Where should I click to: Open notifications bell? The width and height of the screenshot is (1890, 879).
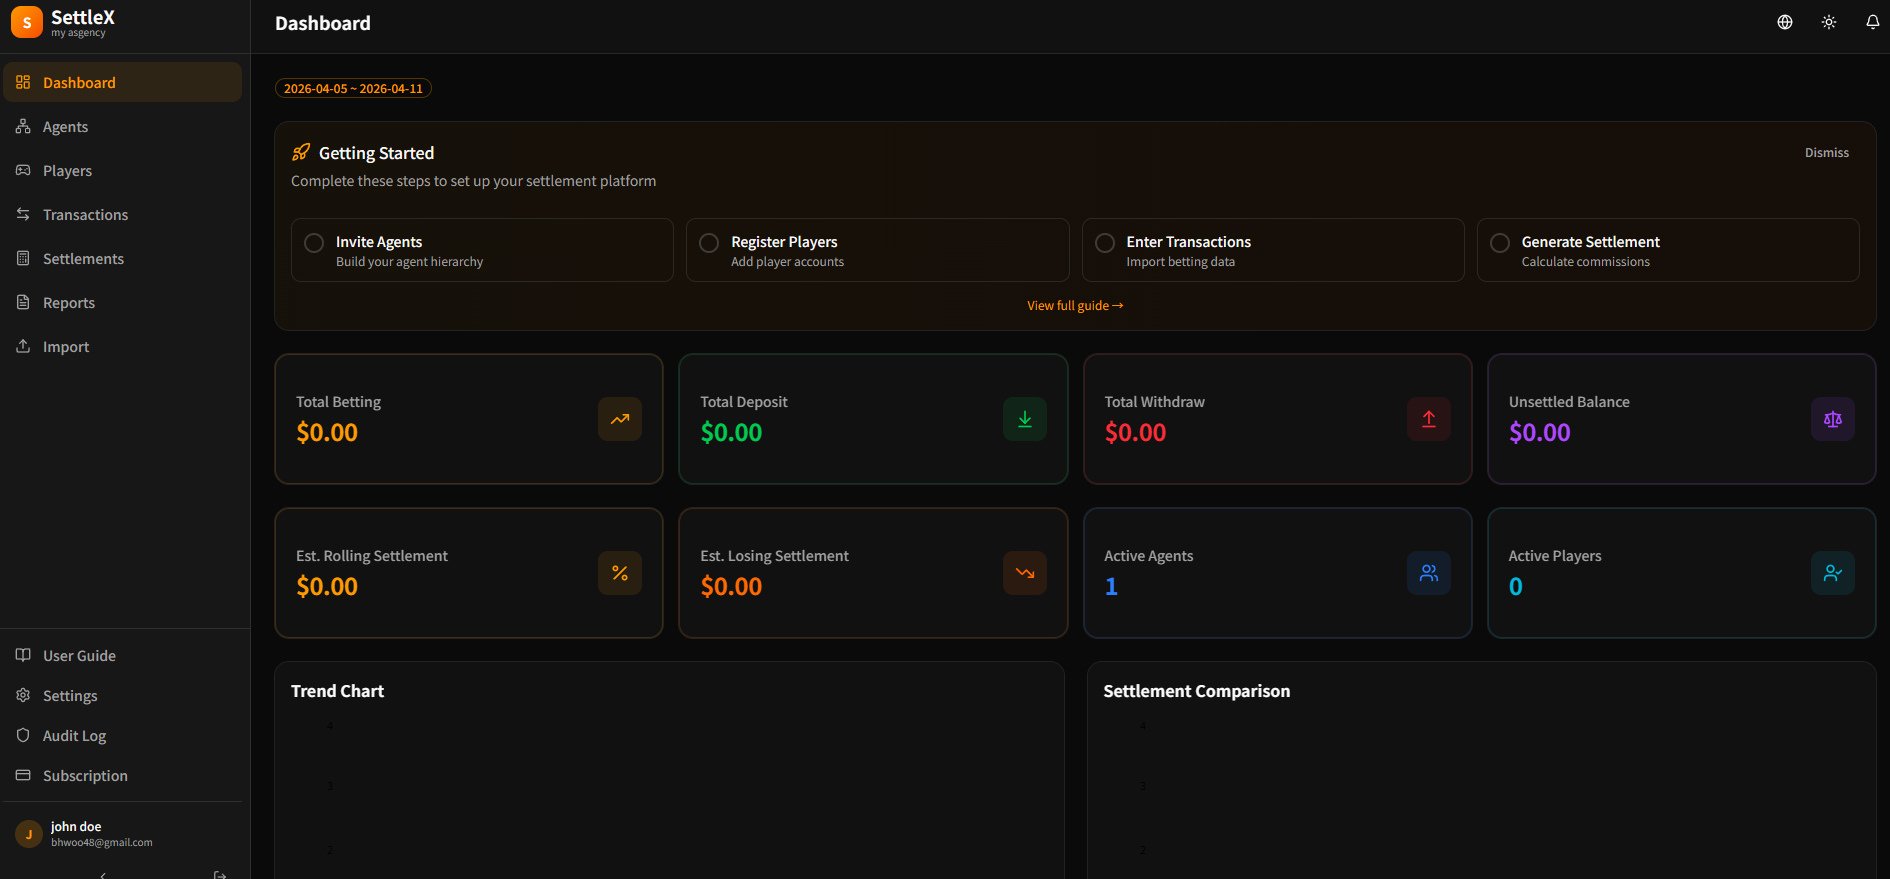click(1872, 22)
